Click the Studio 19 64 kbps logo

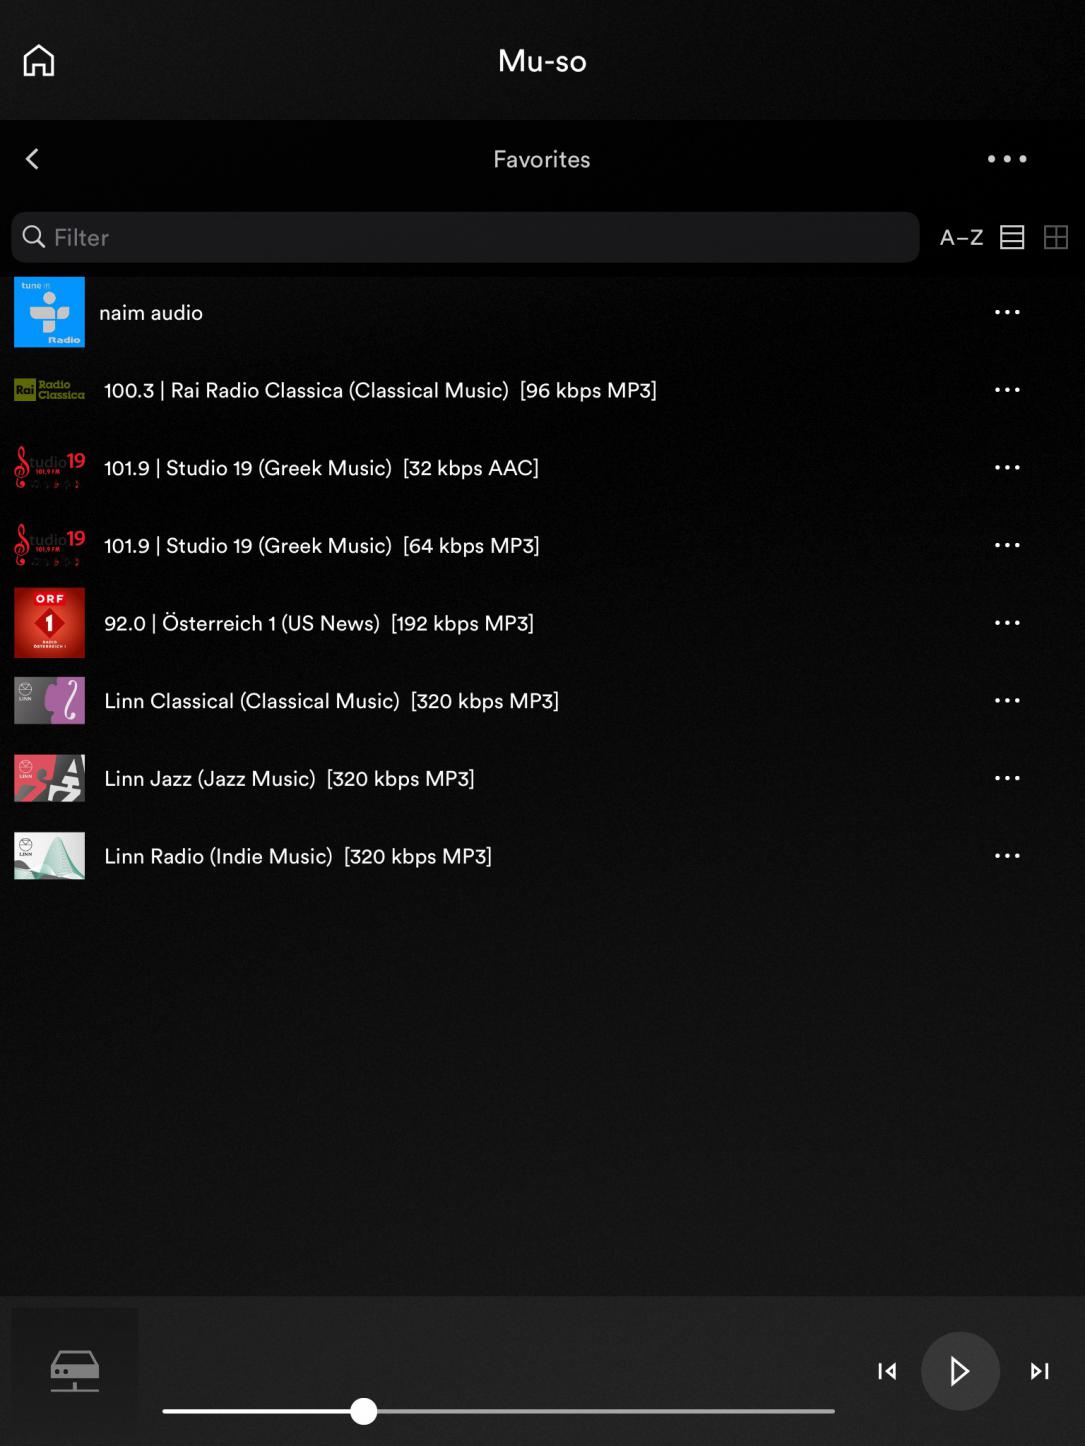point(49,546)
